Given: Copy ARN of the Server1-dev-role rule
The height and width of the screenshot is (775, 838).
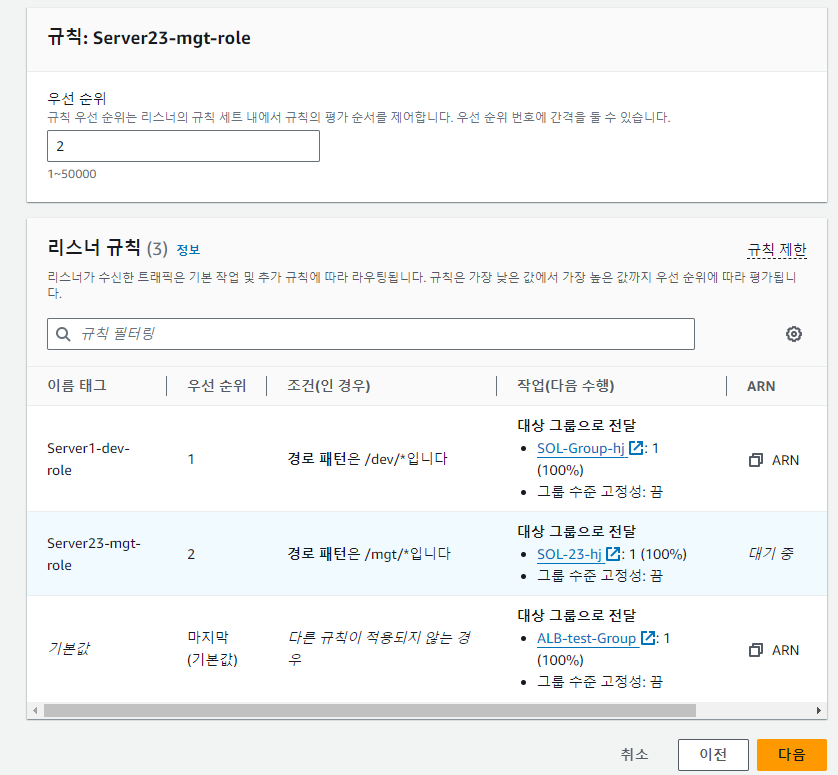Looking at the screenshot, I should pyautogui.click(x=774, y=460).
